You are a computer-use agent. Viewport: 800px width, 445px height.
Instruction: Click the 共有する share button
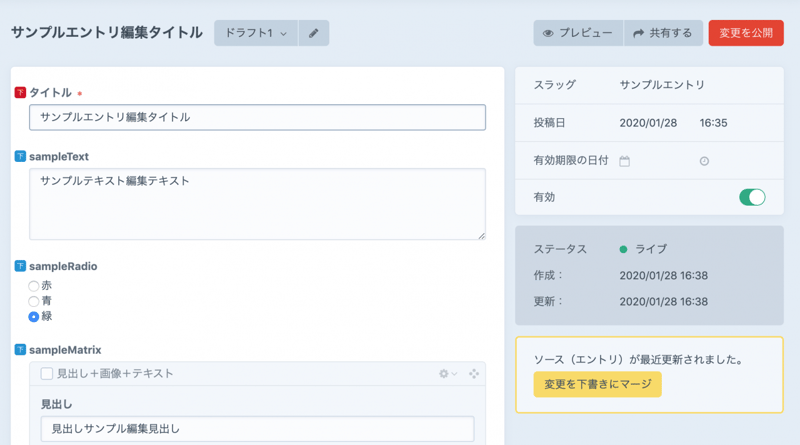(x=663, y=33)
